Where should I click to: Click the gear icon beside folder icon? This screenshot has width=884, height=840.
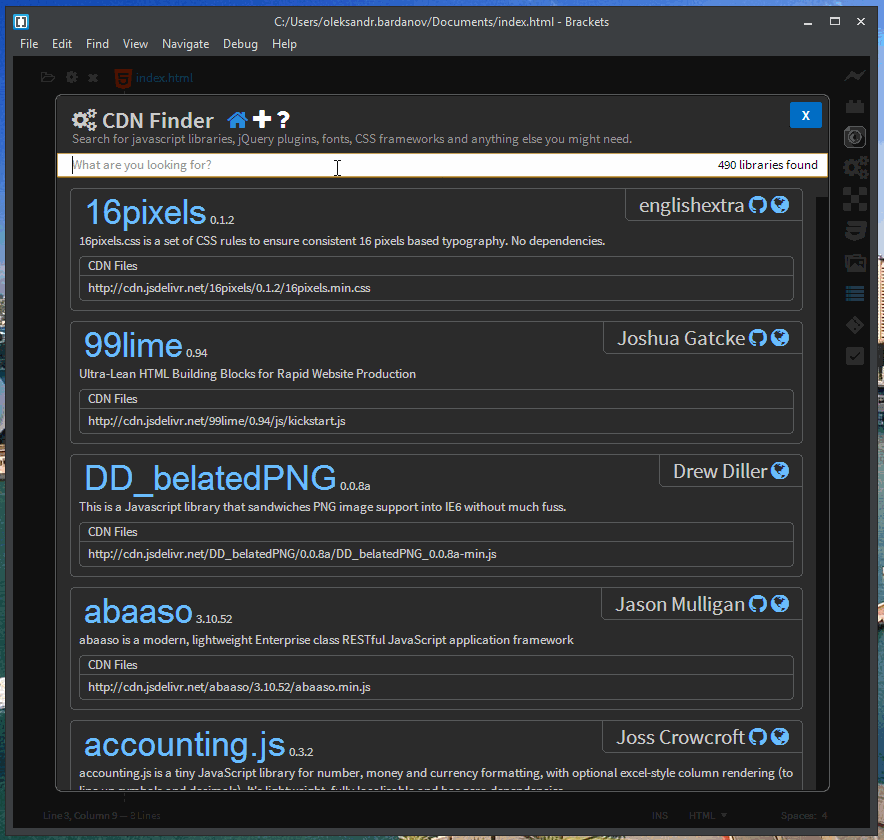[72, 77]
